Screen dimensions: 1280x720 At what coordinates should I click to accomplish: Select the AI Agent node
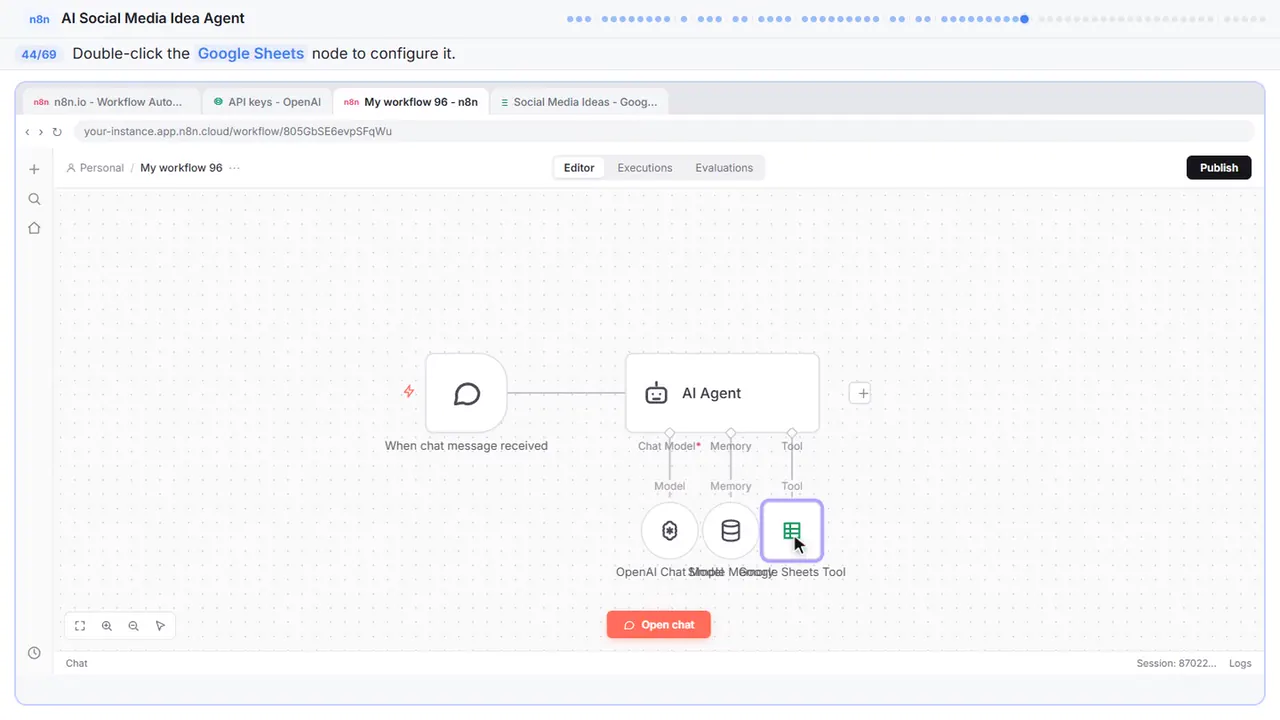coord(722,393)
